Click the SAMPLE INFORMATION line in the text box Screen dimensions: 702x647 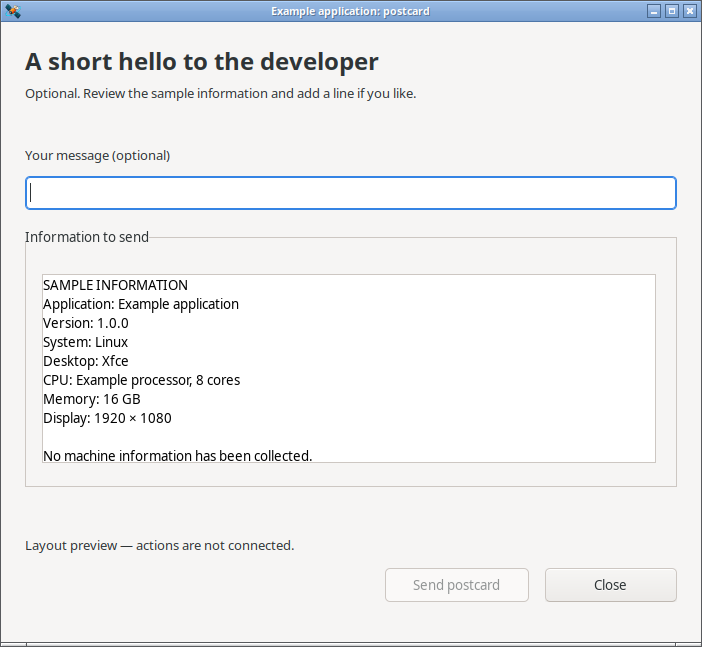[x=116, y=285]
